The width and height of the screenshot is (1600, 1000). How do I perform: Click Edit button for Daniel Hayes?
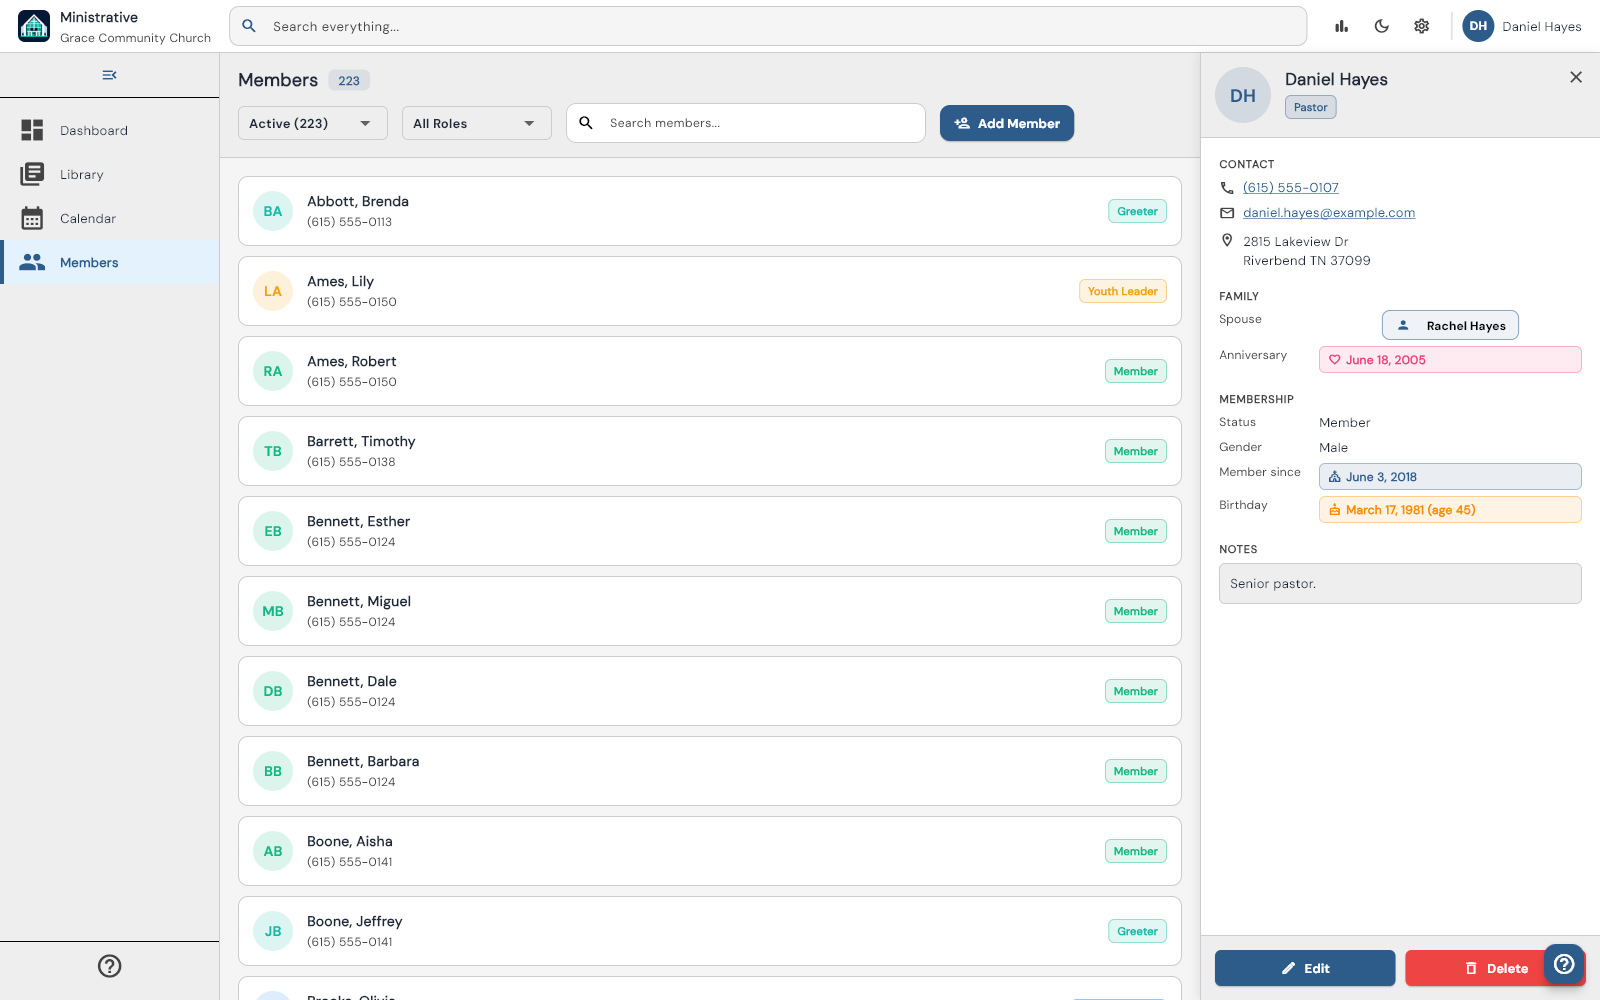(1305, 968)
